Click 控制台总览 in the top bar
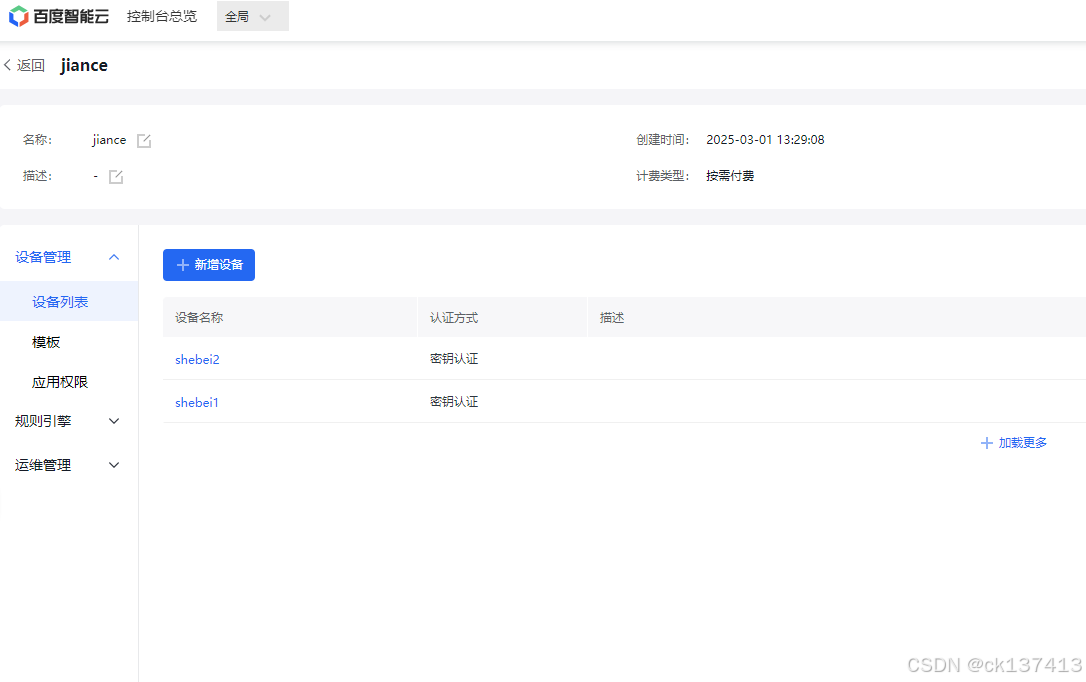This screenshot has height=682, width=1086. tap(162, 16)
